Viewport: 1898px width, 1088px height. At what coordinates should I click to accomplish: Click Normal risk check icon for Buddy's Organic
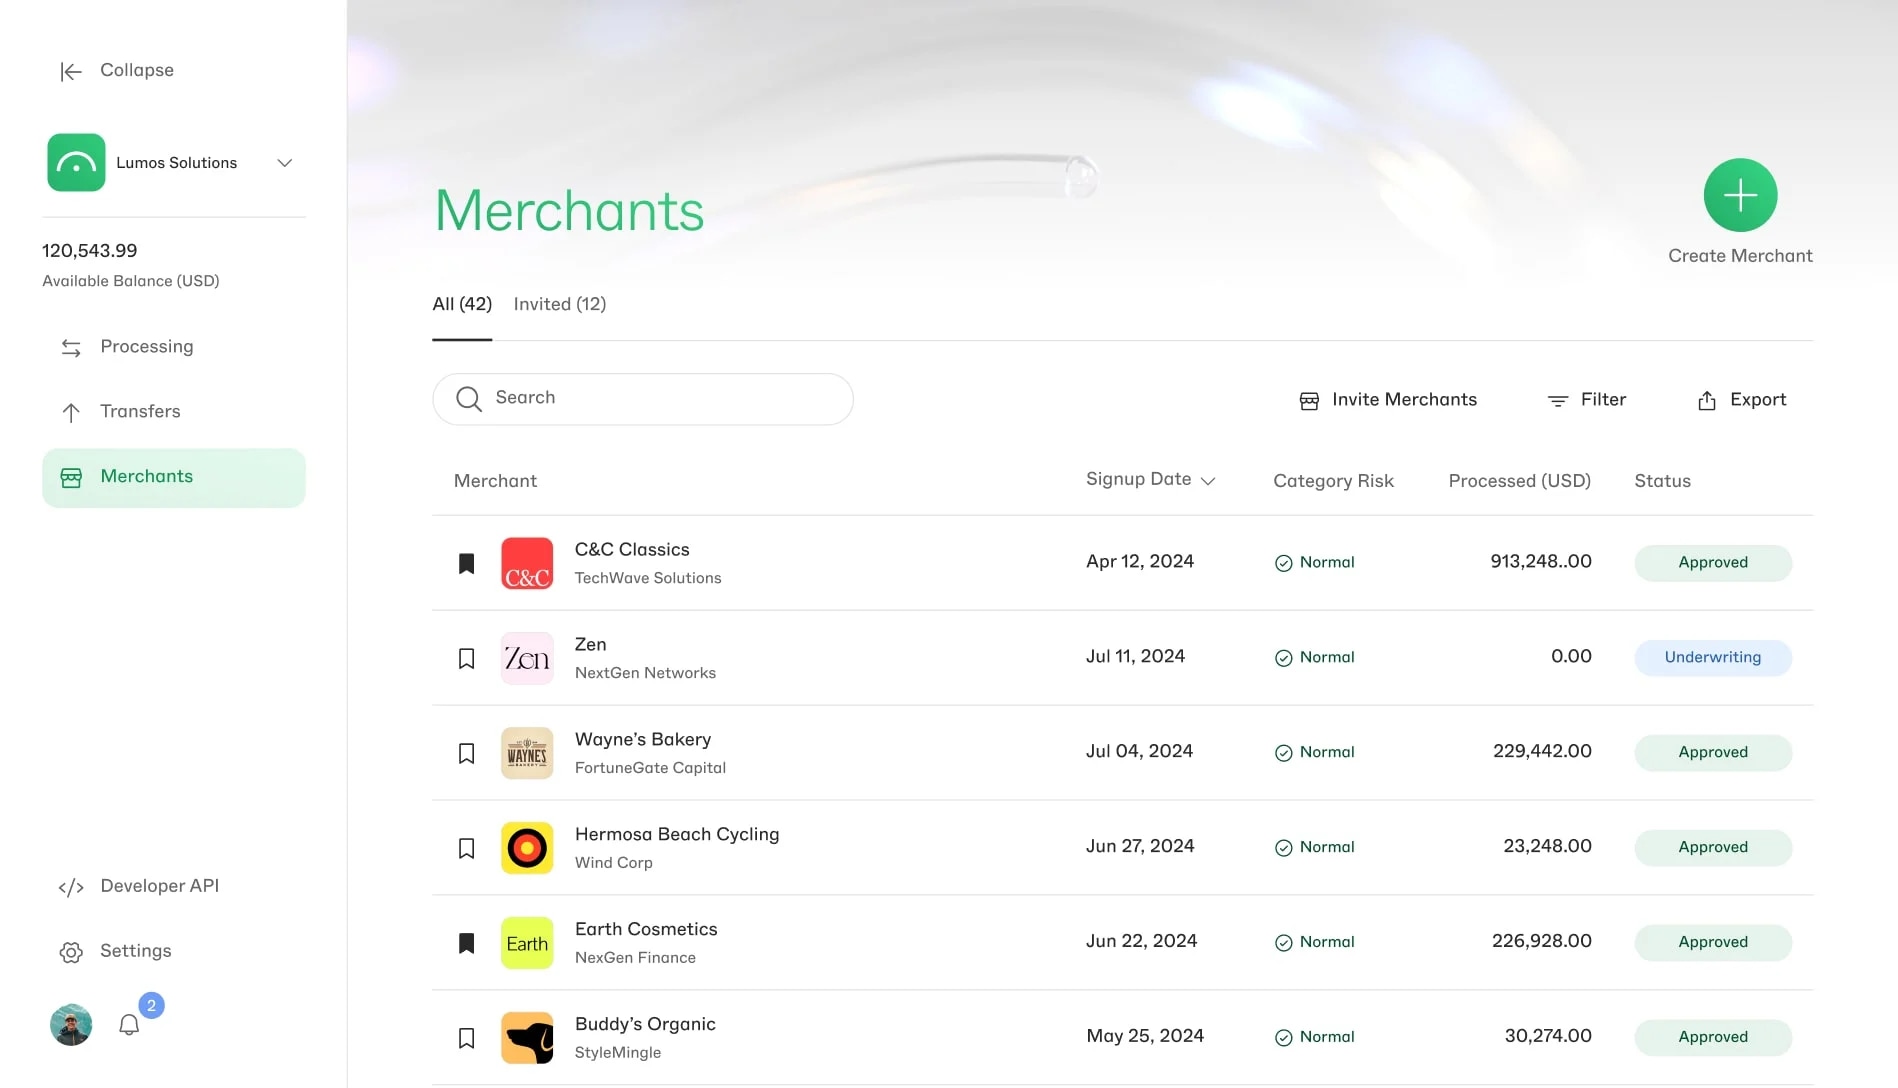[x=1284, y=1038]
